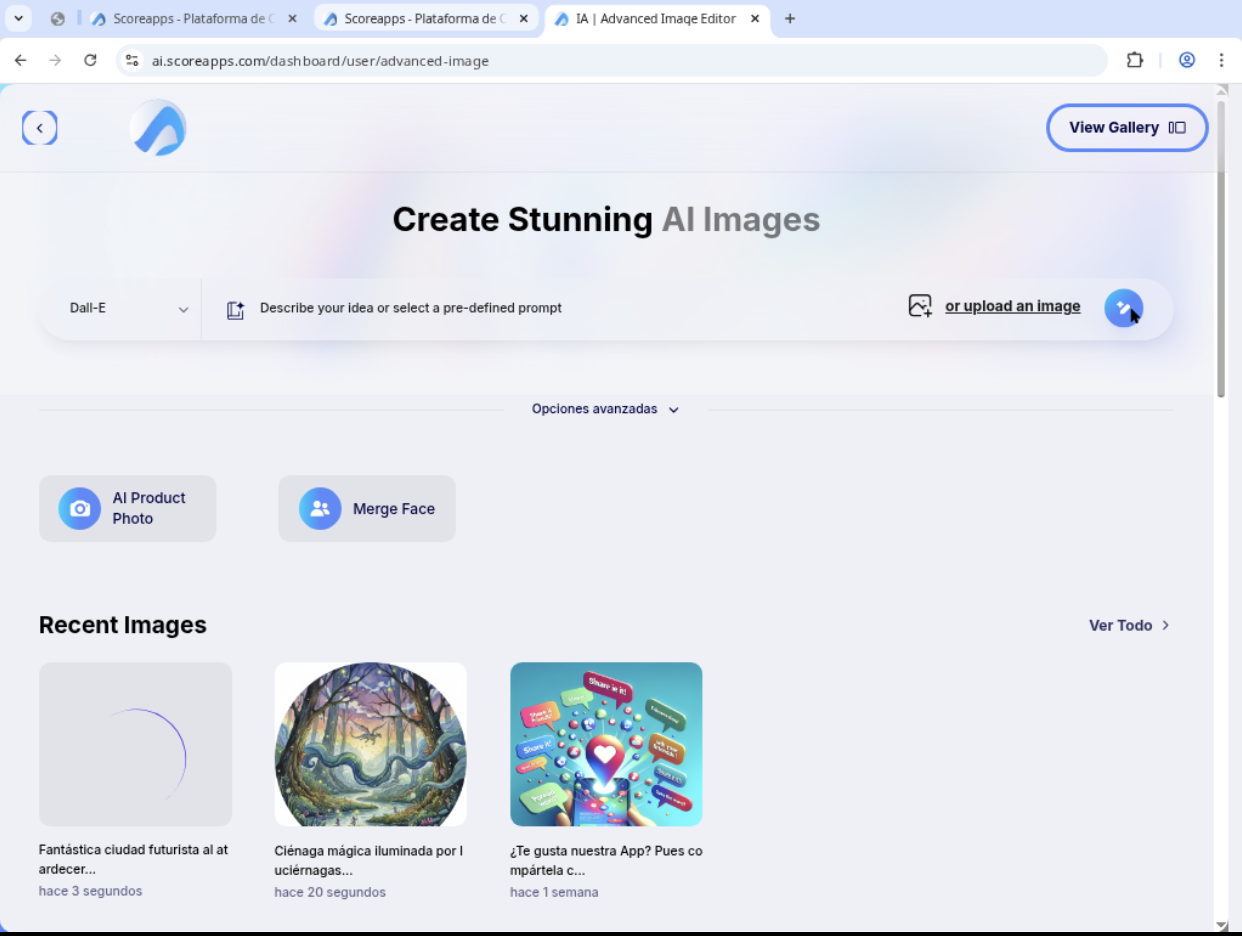Click the magic wand generate button
Screen dimensions: 1242x936
(x=1123, y=308)
